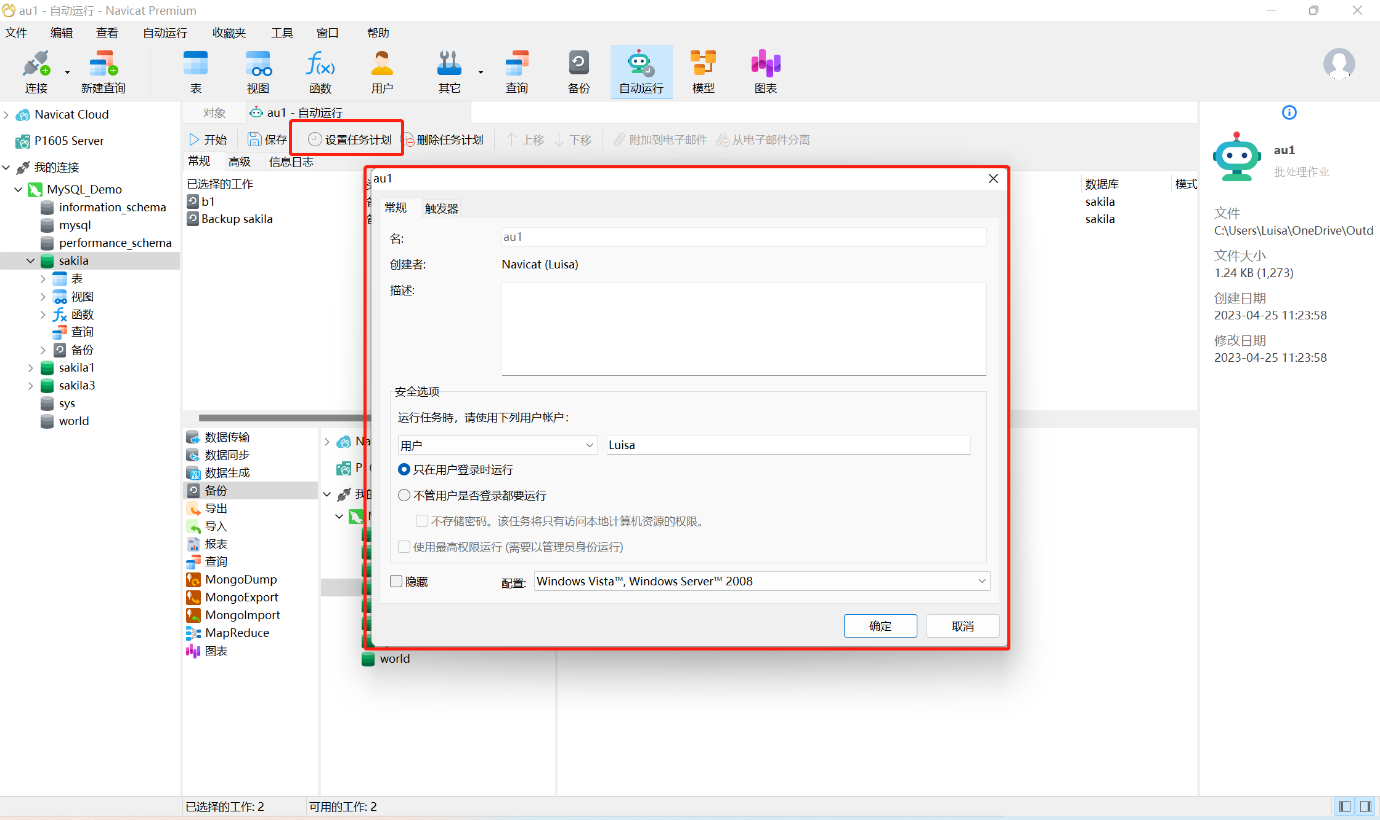1380x820 pixels.
Task: Expand the 视图 node under sakila
Action: [x=43, y=297]
